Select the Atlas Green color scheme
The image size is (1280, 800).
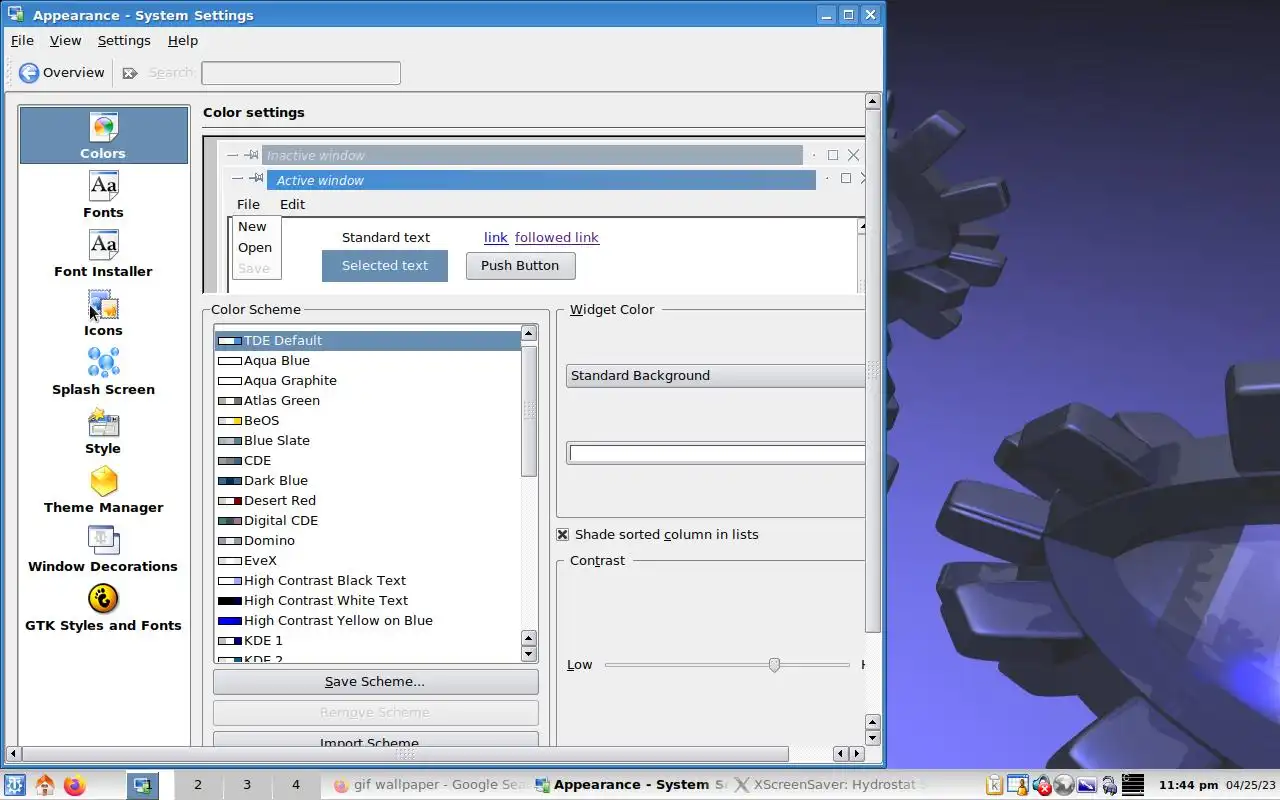tap(367, 401)
